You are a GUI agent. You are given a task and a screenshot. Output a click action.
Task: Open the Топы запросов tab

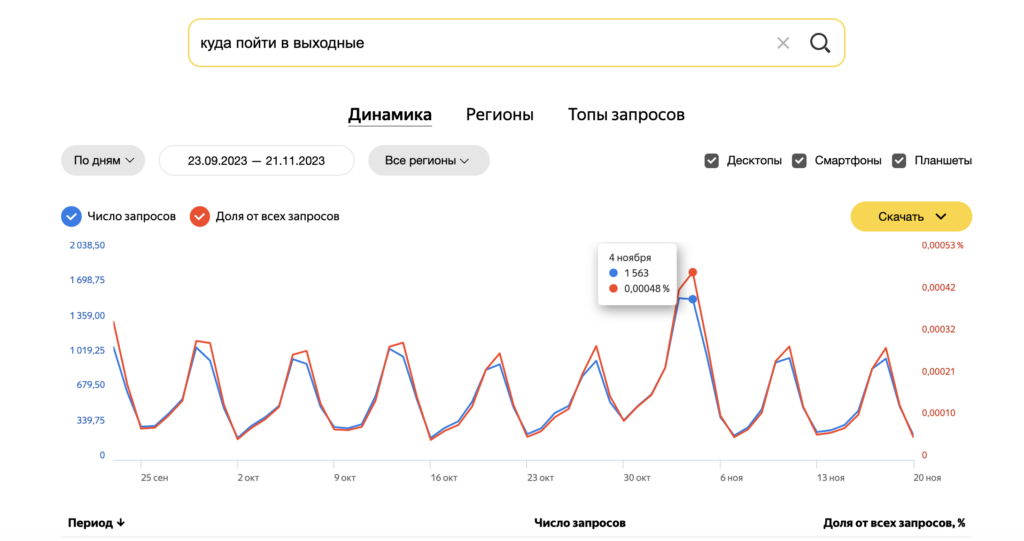point(626,115)
